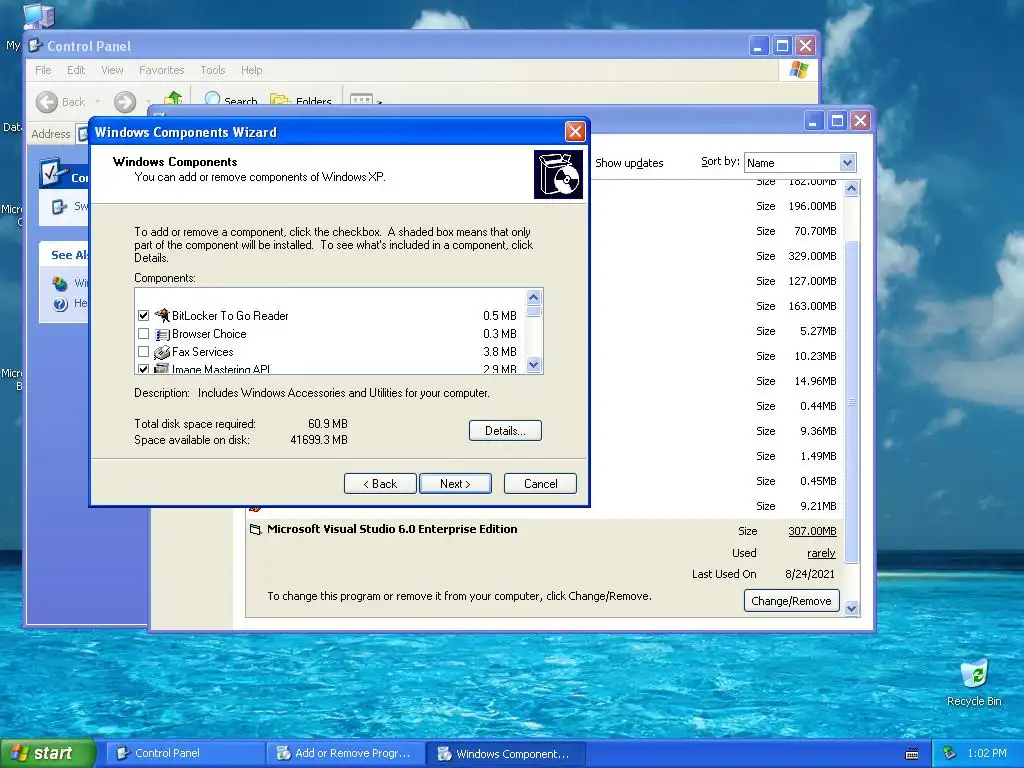Viewport: 1024px width, 768px height.
Task: Open the Favorites menu in Control Panel
Action: coord(161,70)
